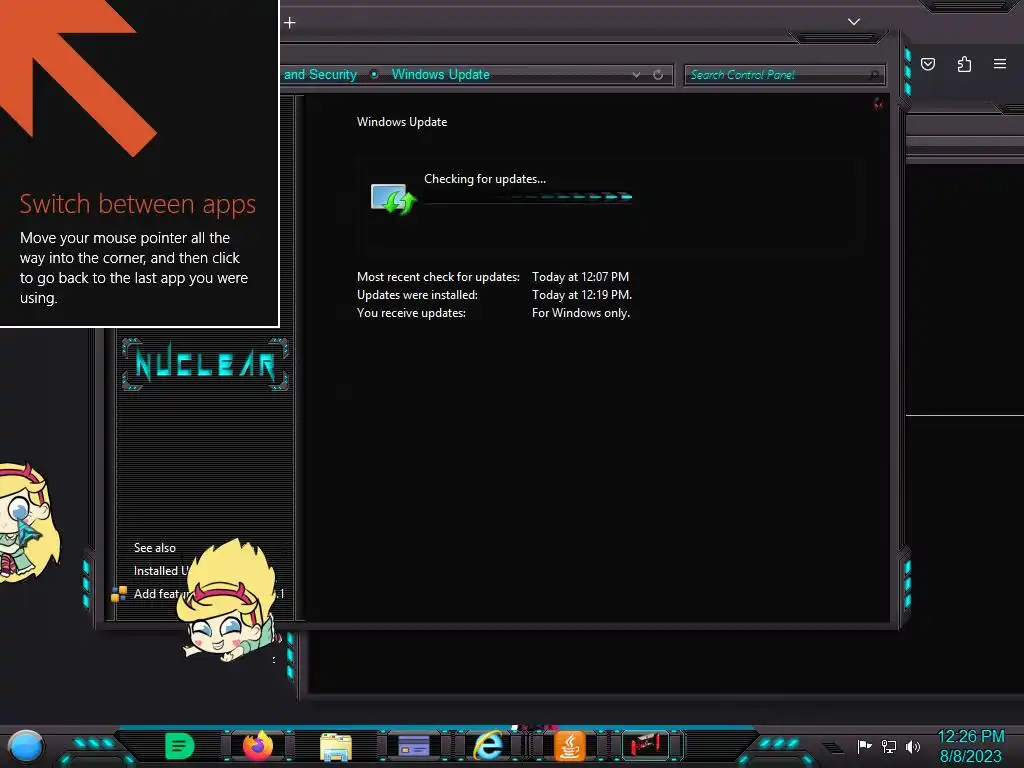The height and width of the screenshot is (768, 1024).
Task: Click 'Updates were installed:' label
Action: click(417, 295)
